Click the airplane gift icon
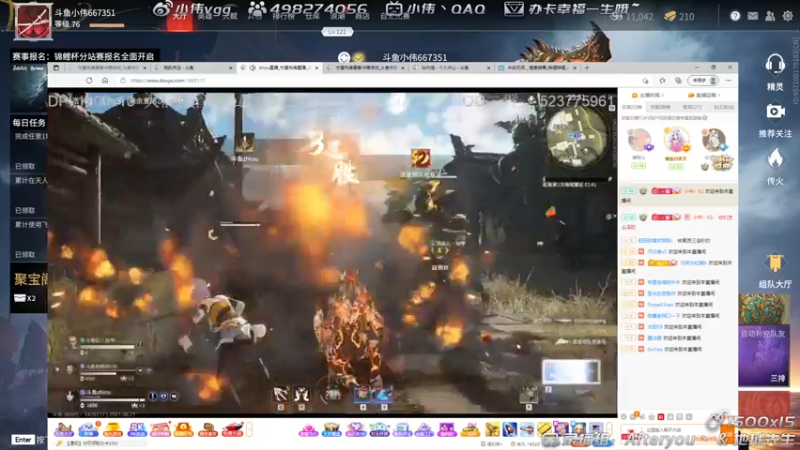The image size is (800, 450). click(x=527, y=430)
